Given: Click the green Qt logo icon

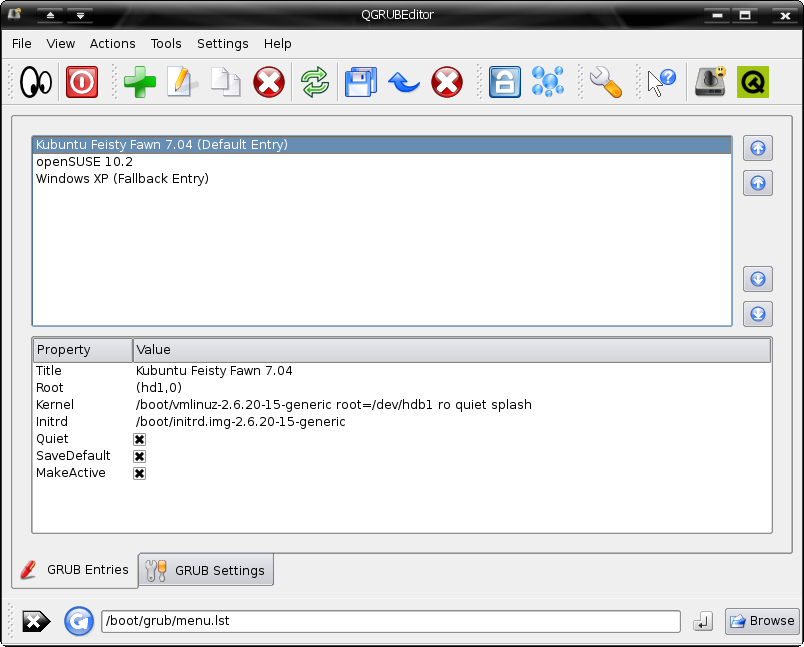Looking at the screenshot, I should point(752,82).
